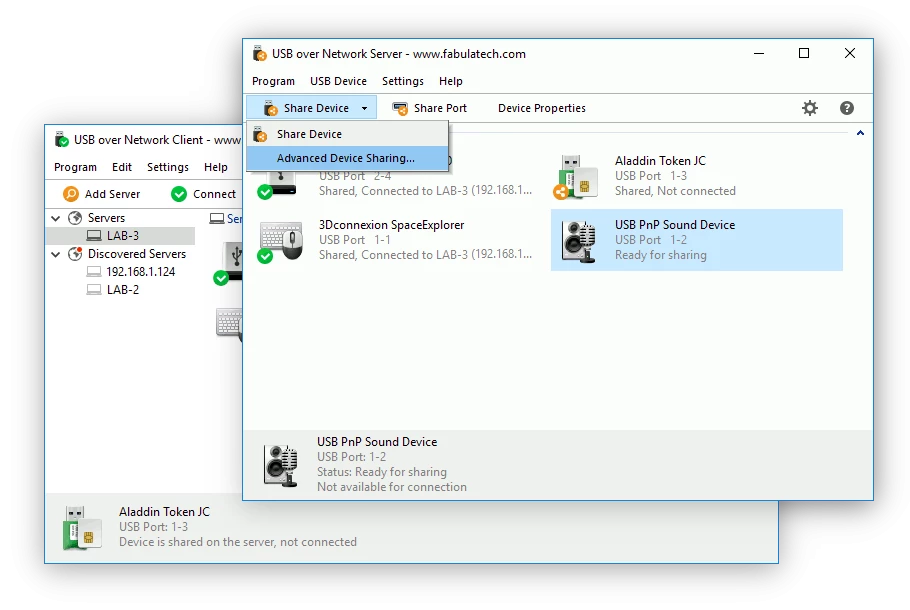Viewport: 910px width, 610px height.
Task: Open the Server window Help menu
Action: click(451, 81)
